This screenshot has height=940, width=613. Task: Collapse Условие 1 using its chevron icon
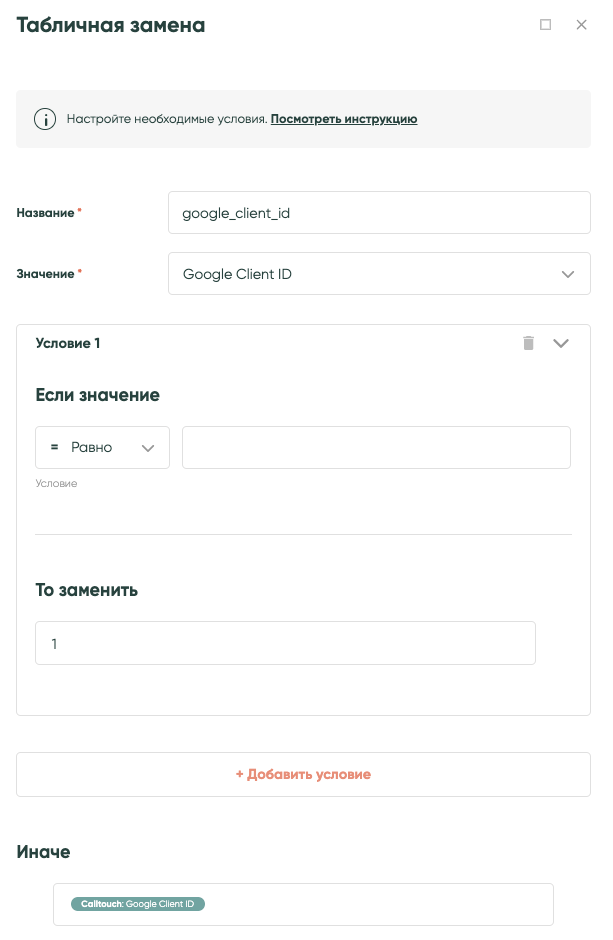(561, 343)
